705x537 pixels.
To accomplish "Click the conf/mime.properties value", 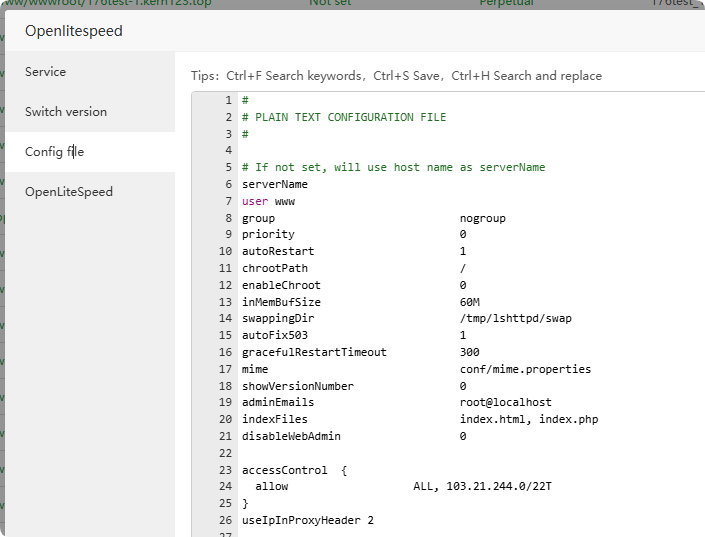I will 525,369.
